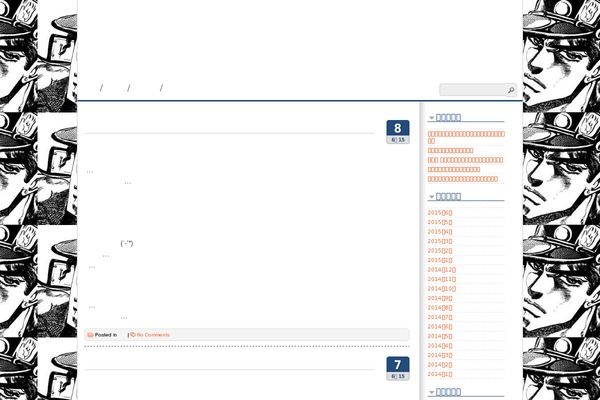Open the 2014 8 archive link
This screenshot has width=600, height=400.
pyautogui.click(x=440, y=308)
